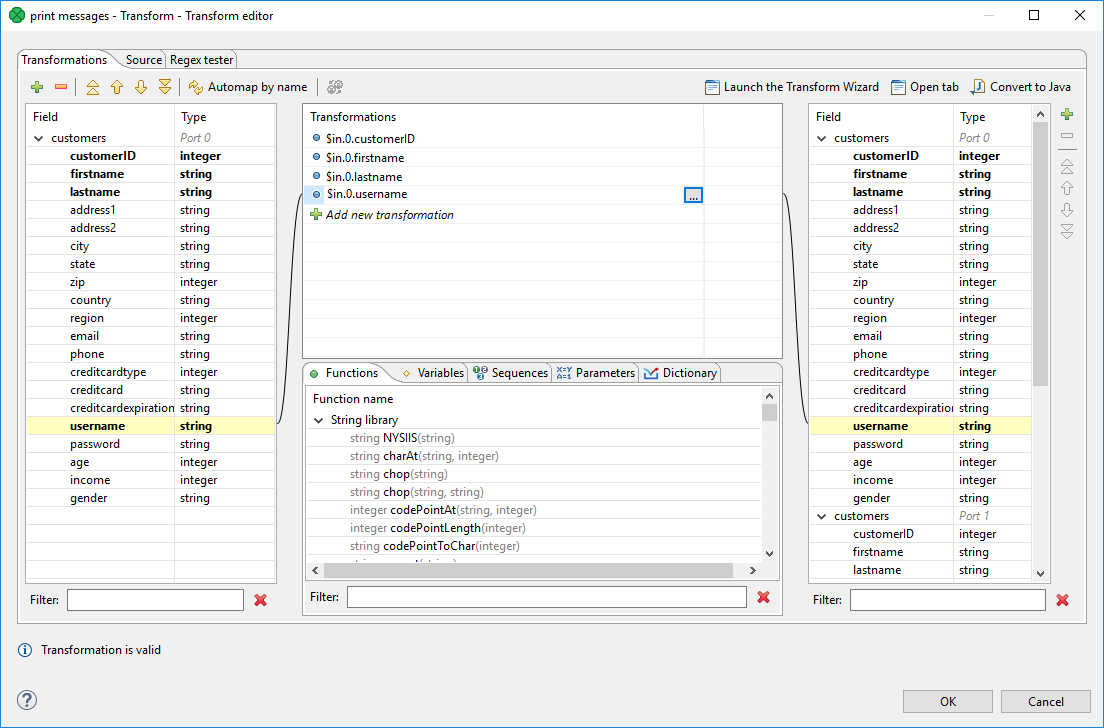
Task: Open the help question mark icon
Action: (28, 700)
